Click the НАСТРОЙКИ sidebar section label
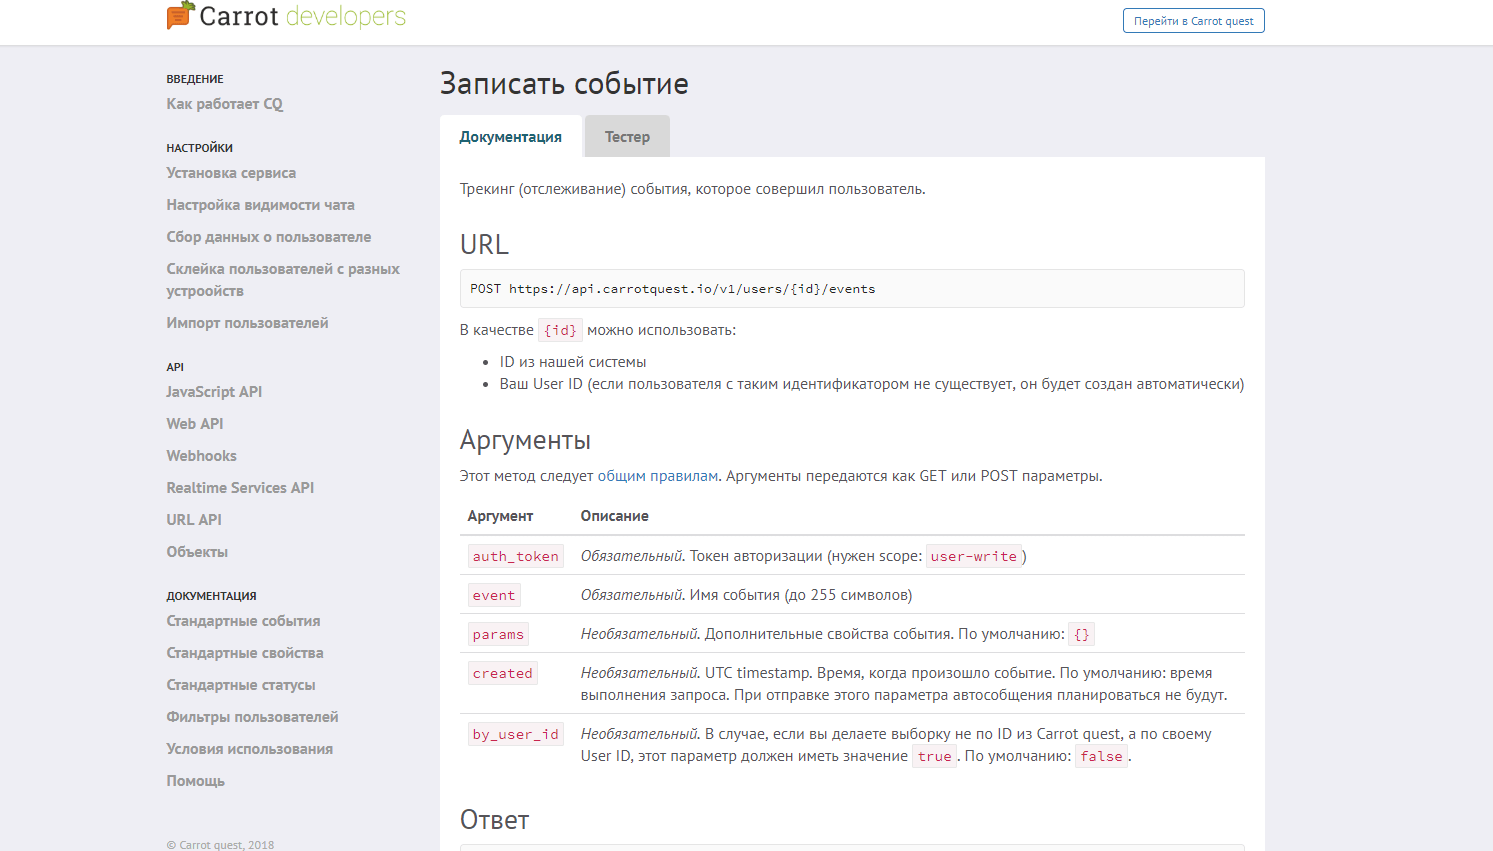Image resolution: width=1493 pixels, height=851 pixels. [199, 148]
